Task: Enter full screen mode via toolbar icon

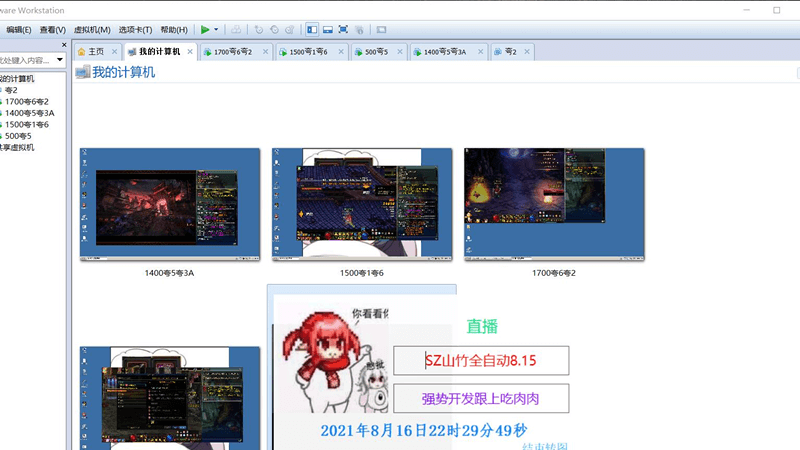Action: tap(343, 30)
